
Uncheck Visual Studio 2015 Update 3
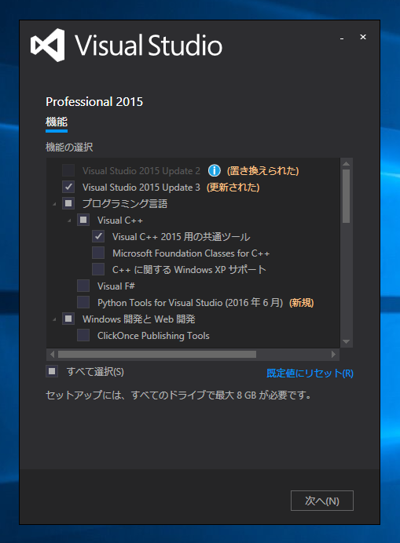point(68,187)
